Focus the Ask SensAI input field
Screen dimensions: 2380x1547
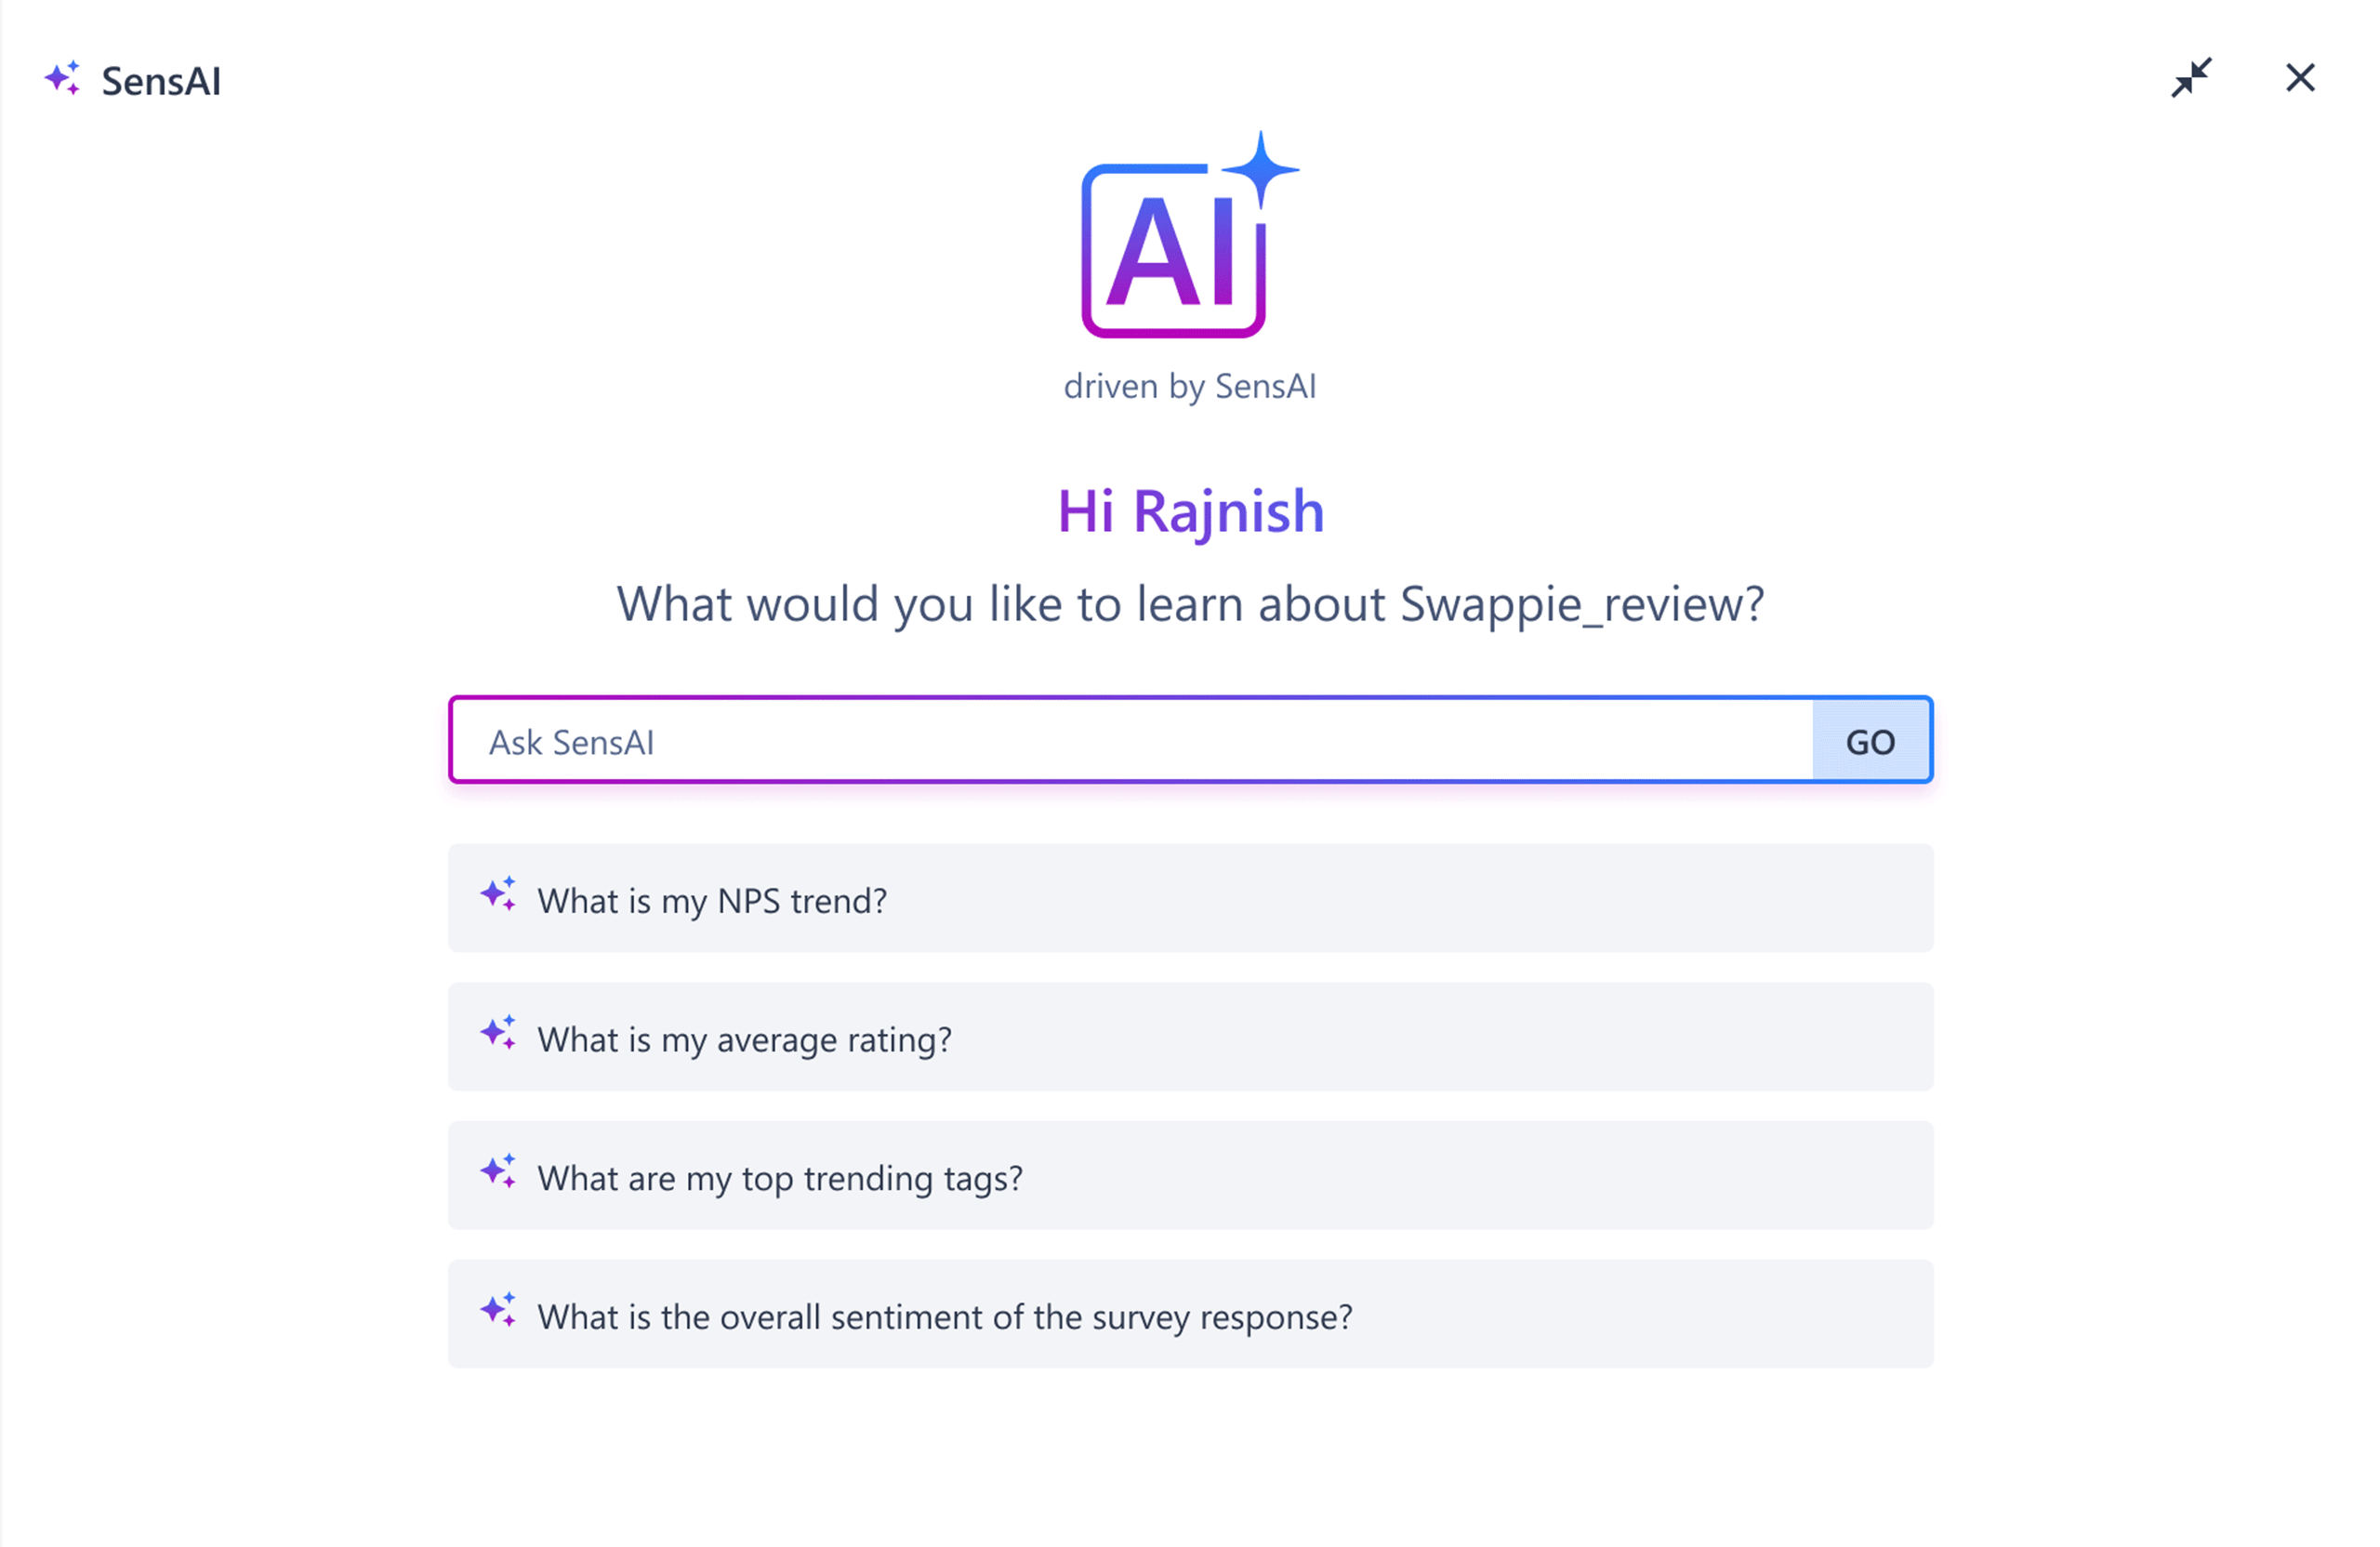[x=1132, y=741]
